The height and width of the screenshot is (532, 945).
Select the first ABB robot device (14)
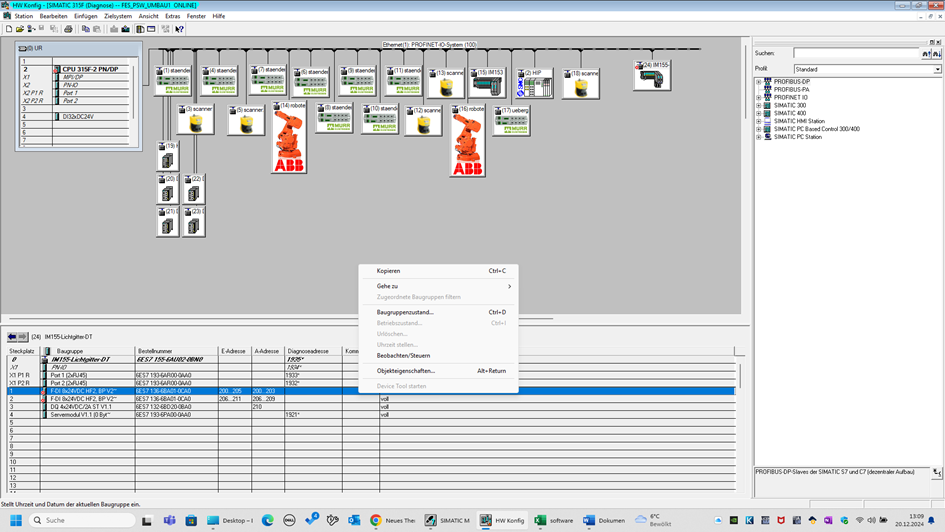[289, 140]
